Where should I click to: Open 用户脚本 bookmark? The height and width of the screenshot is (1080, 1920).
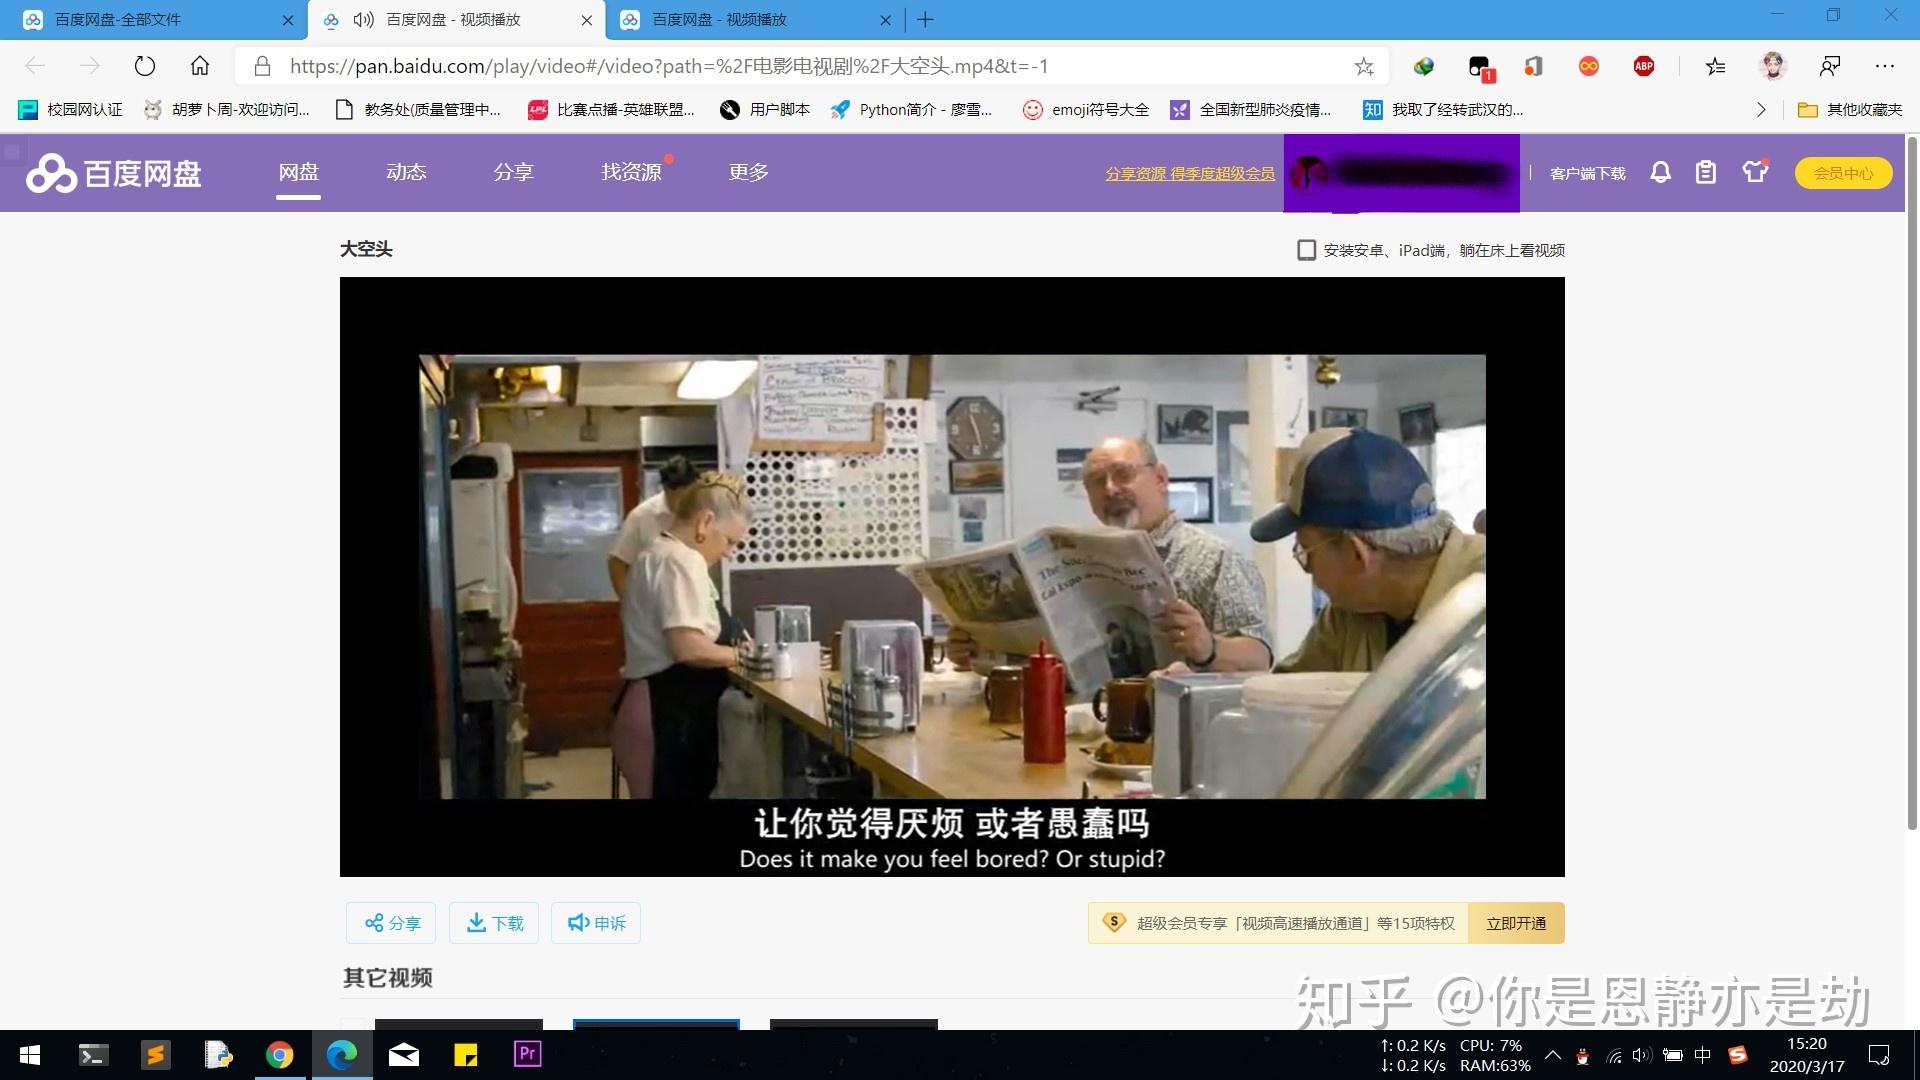click(x=765, y=110)
